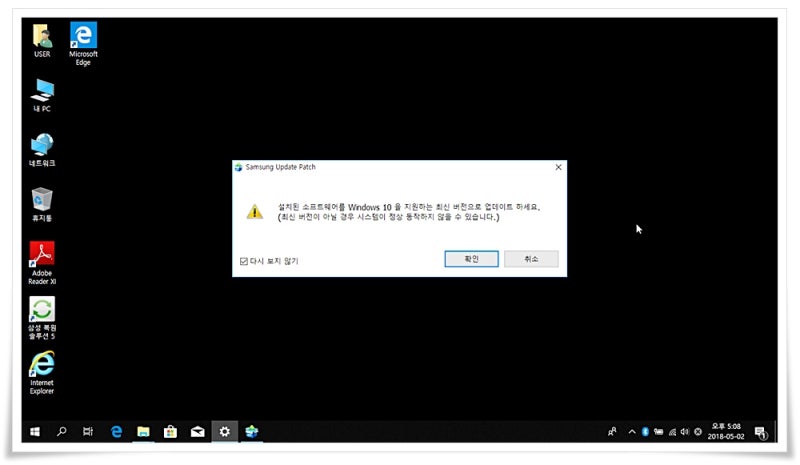
Task: Click the 취소 button in dialog
Action: pyautogui.click(x=531, y=259)
